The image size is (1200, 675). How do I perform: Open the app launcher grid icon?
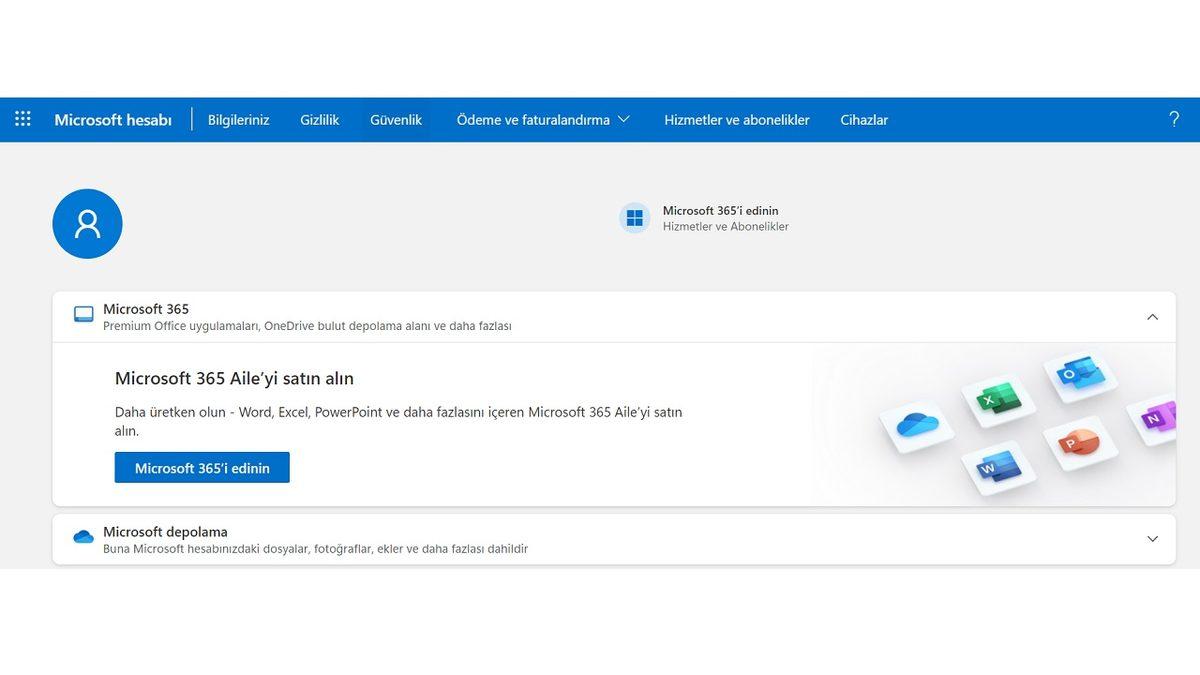click(22, 118)
